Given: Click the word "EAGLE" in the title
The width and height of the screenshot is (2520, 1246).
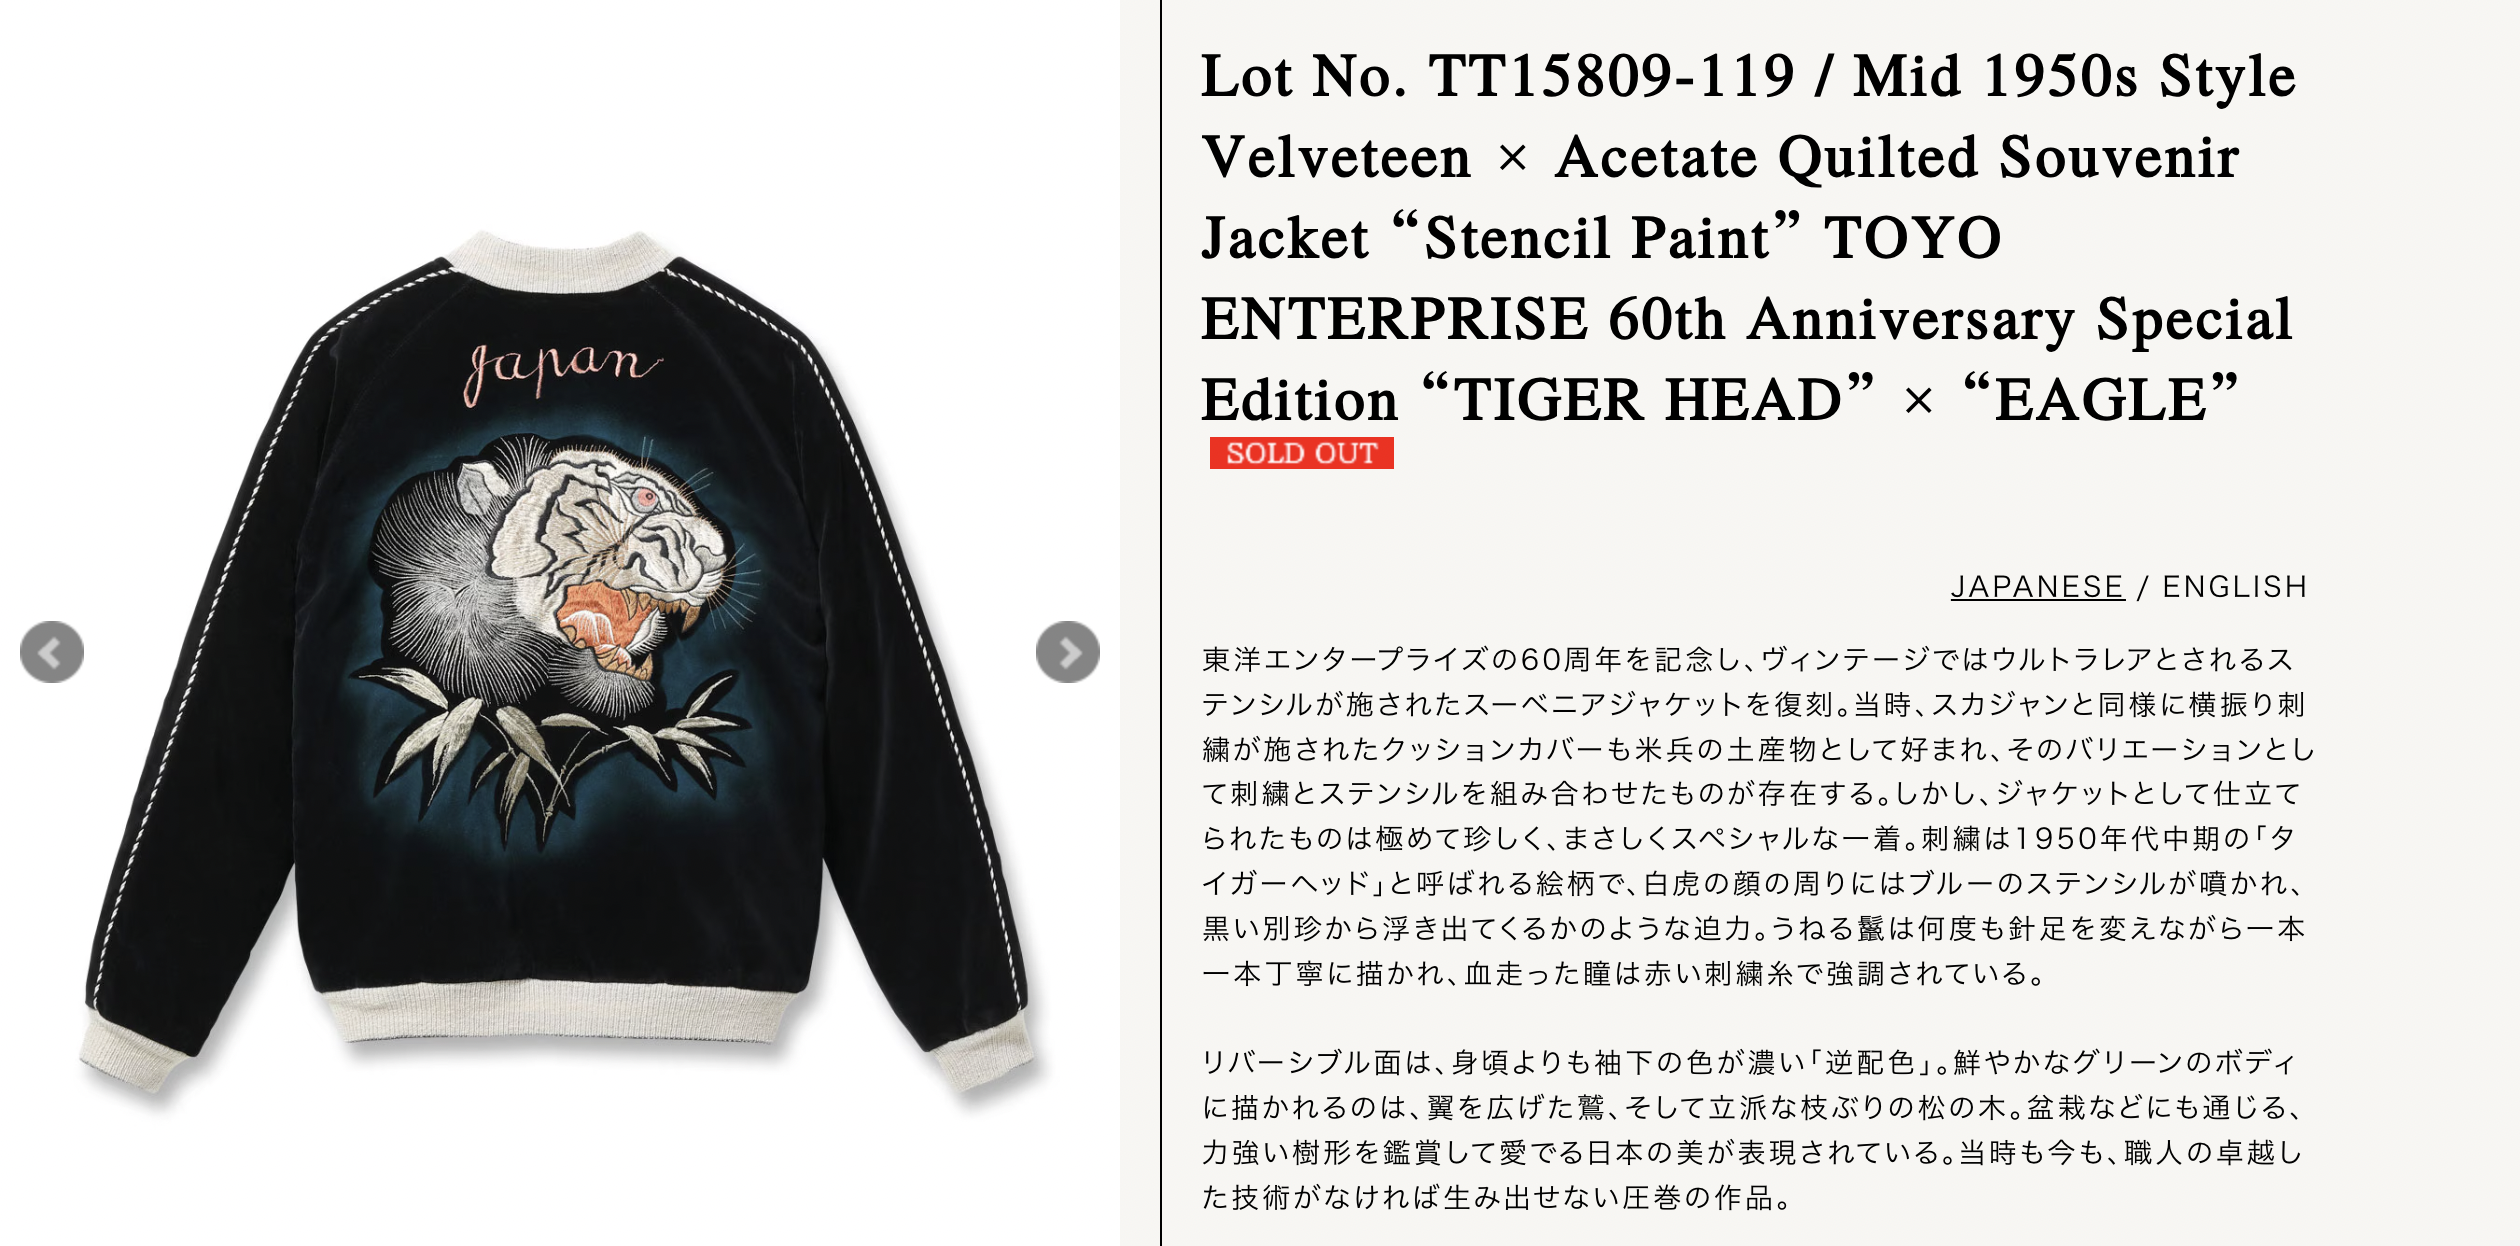Looking at the screenshot, I should [x=2100, y=400].
